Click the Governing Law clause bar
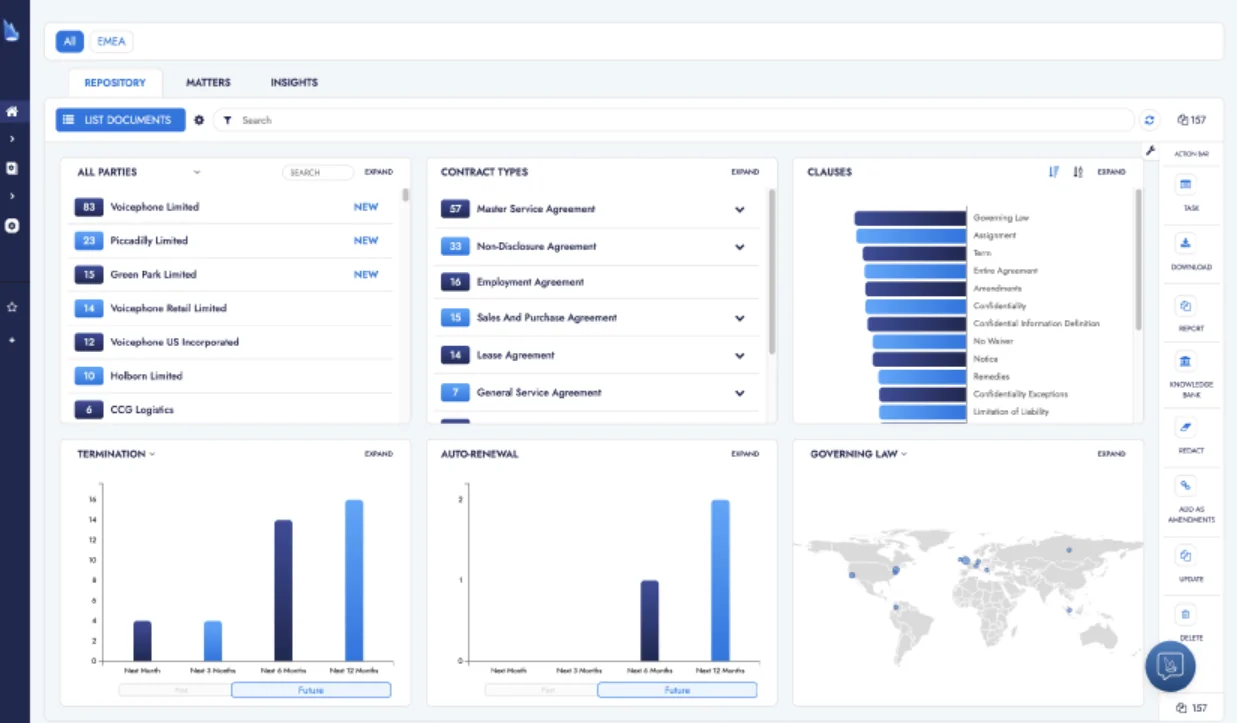 click(x=910, y=218)
